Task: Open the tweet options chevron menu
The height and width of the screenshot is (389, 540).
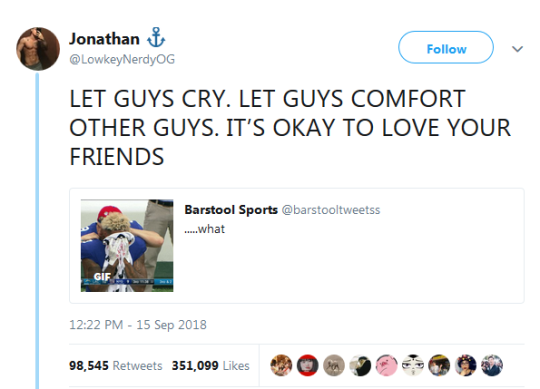Action: [x=517, y=49]
